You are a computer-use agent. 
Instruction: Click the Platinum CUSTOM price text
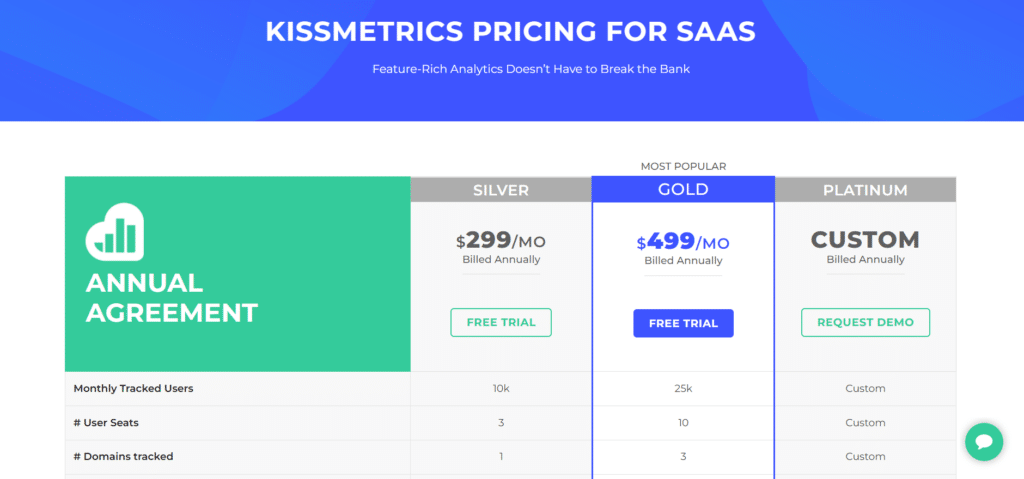(865, 240)
